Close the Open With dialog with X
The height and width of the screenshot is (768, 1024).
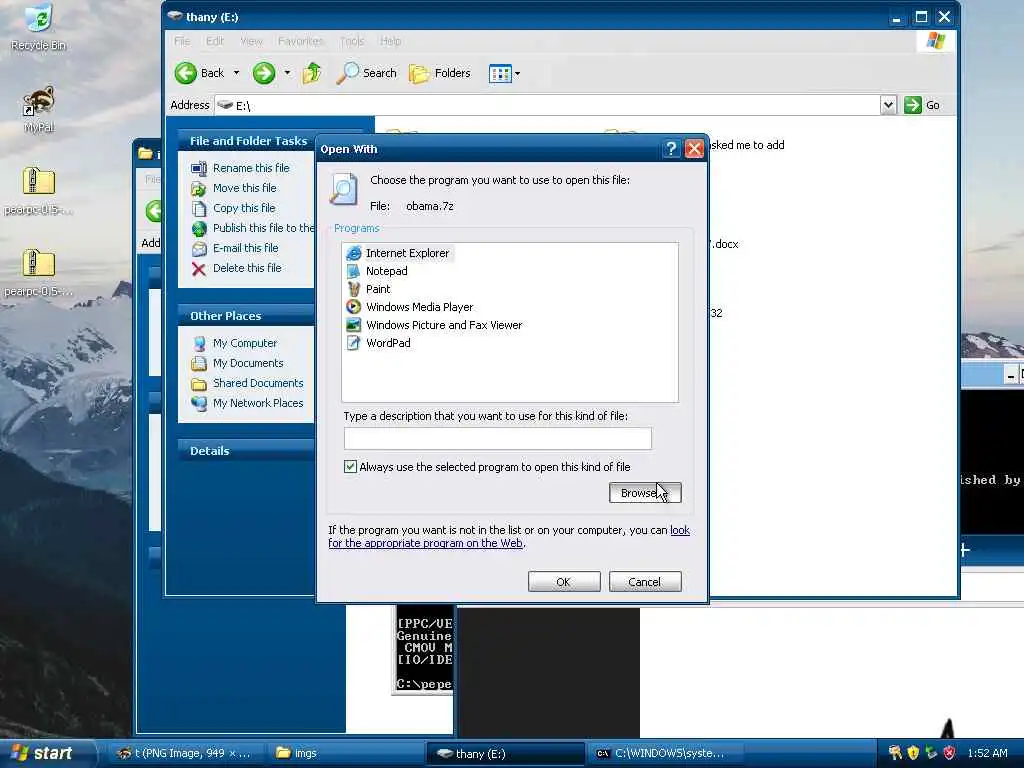(694, 149)
